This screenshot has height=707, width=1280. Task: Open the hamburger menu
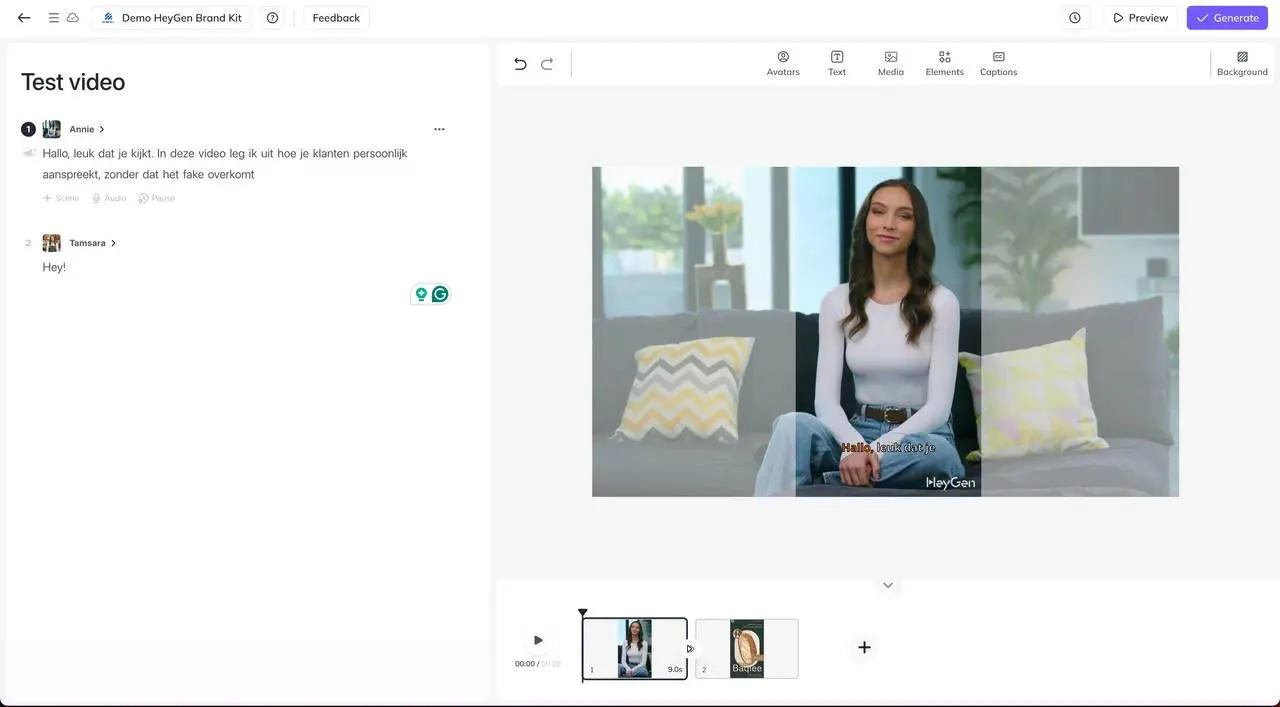coord(54,18)
